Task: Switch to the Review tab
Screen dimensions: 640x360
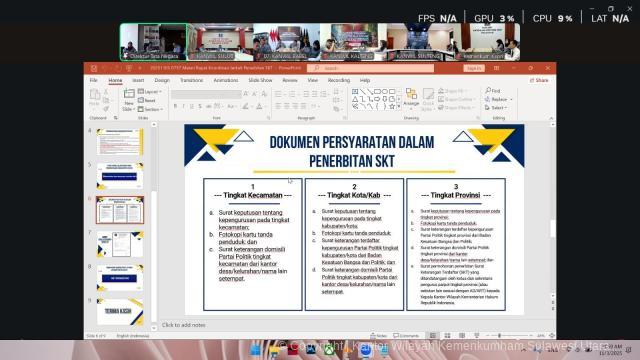Action: (290, 80)
